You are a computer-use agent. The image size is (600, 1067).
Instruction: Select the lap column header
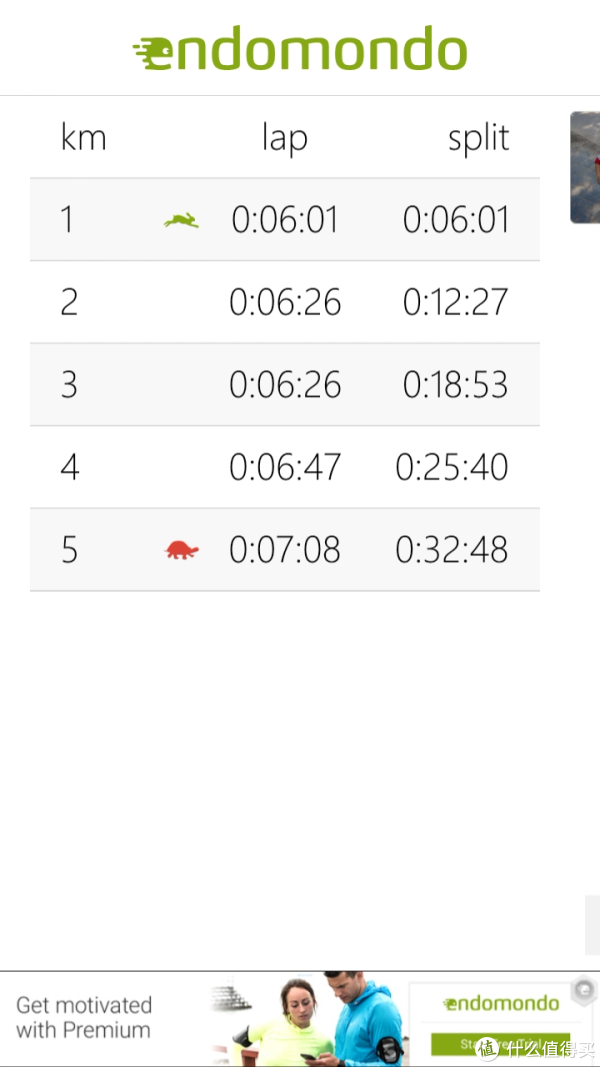click(x=284, y=139)
